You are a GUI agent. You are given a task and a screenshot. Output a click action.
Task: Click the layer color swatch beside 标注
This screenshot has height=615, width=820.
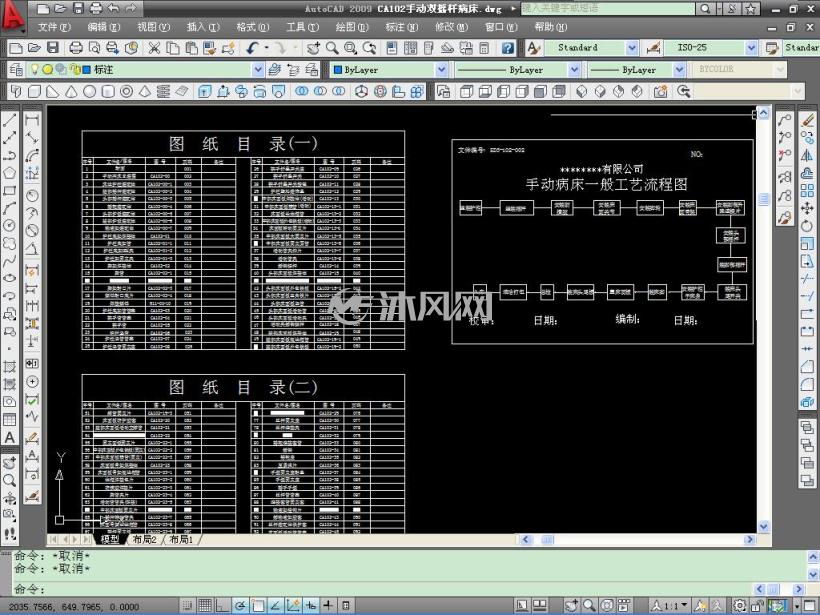pos(87,70)
